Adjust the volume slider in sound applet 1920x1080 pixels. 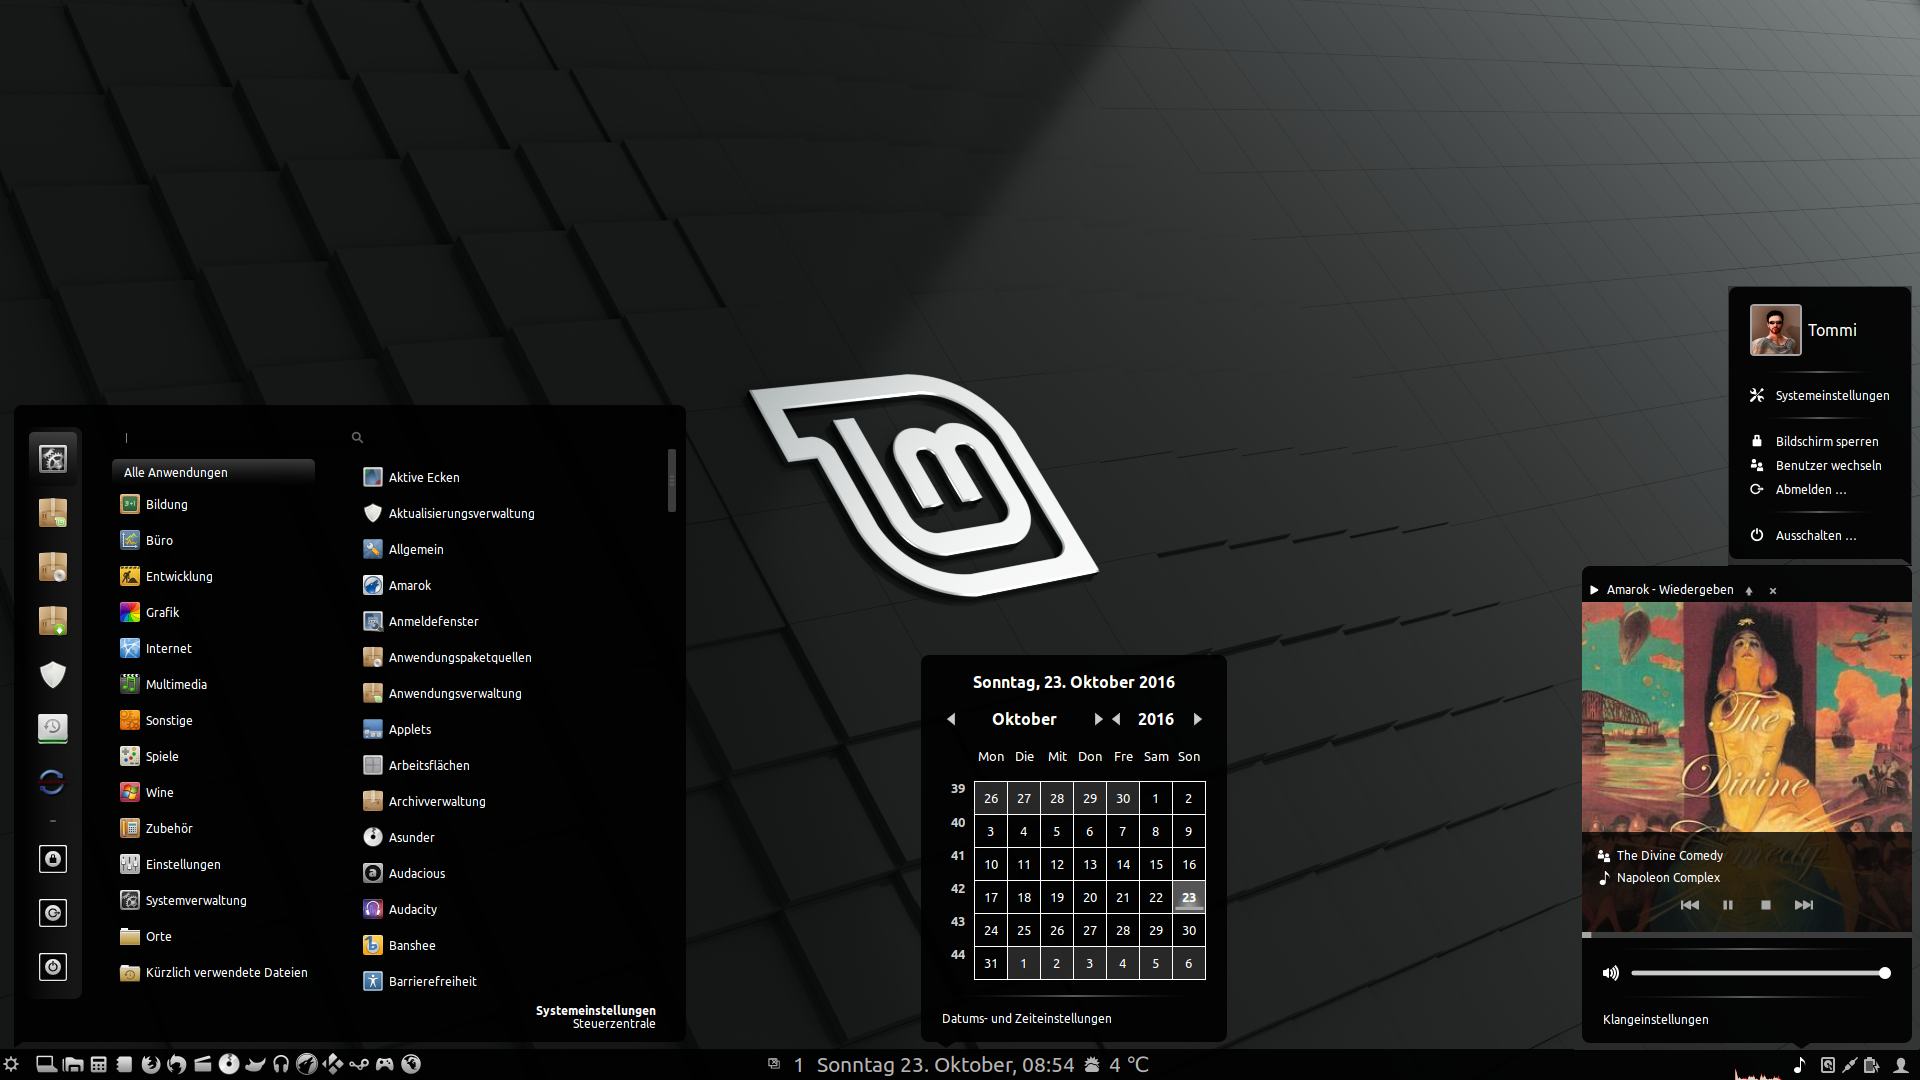click(x=1761, y=973)
